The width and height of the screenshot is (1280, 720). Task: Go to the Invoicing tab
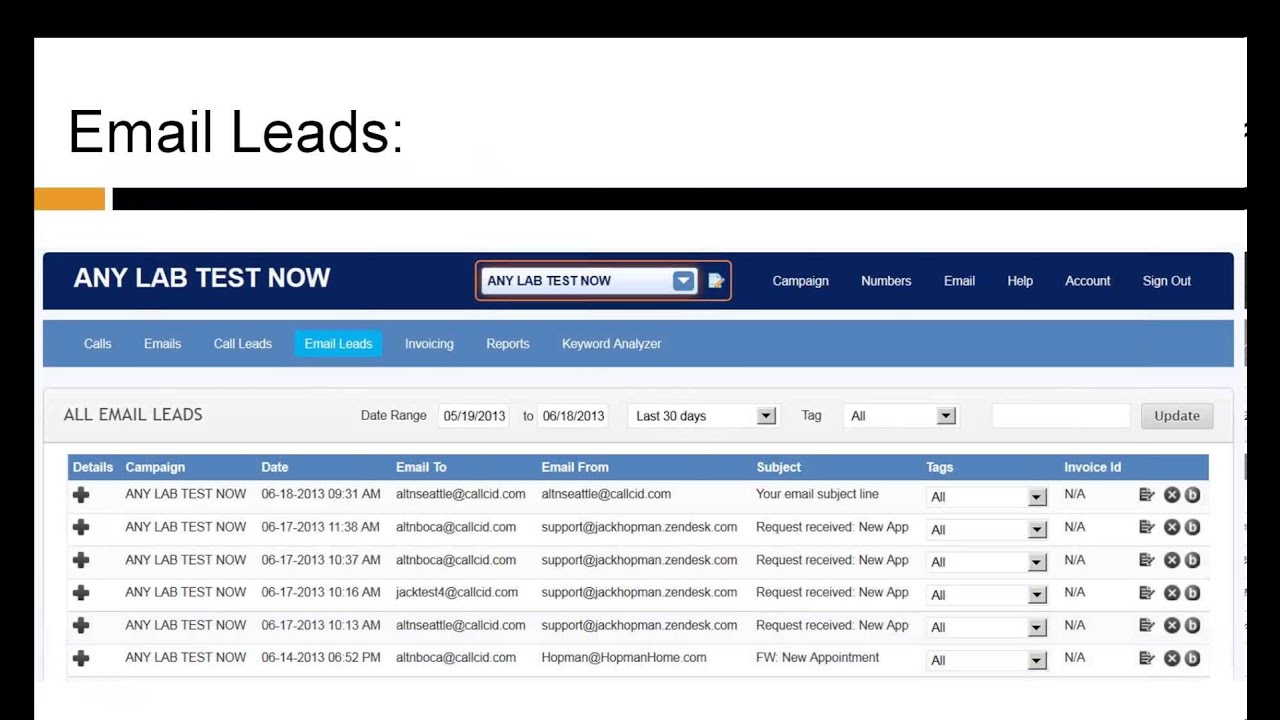tap(429, 344)
